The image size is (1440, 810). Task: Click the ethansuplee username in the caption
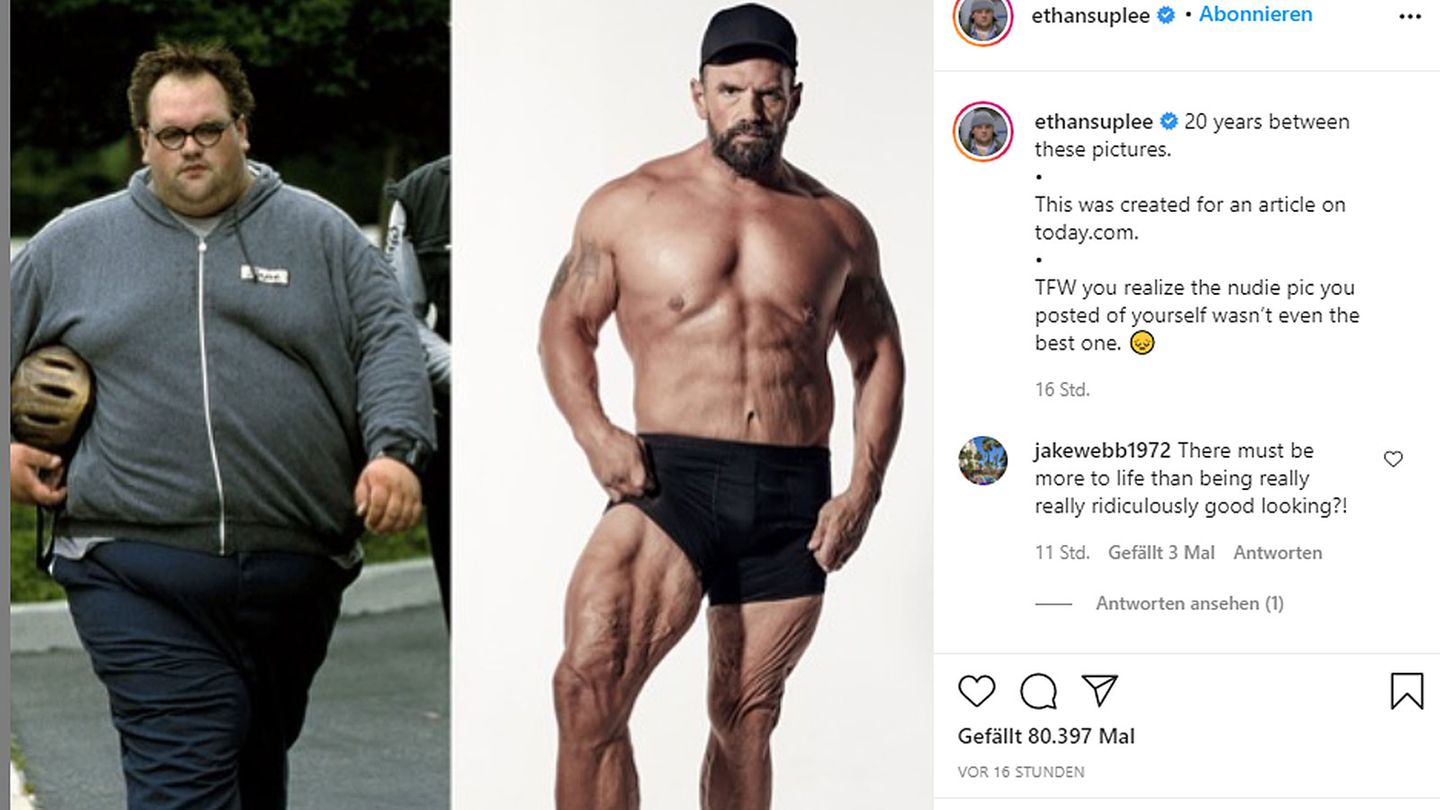(1093, 121)
